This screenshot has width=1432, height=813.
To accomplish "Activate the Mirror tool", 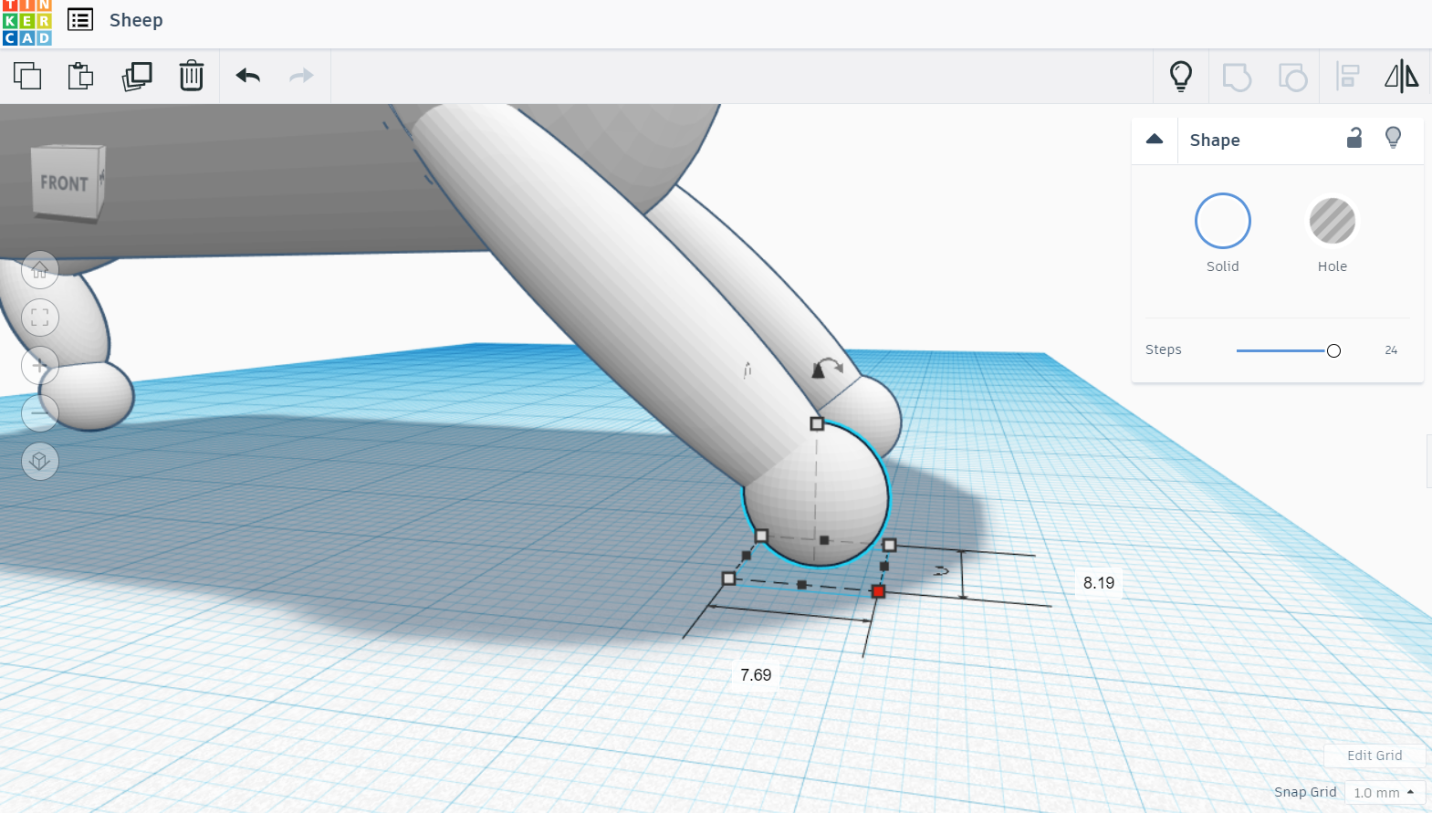I will tap(1402, 76).
